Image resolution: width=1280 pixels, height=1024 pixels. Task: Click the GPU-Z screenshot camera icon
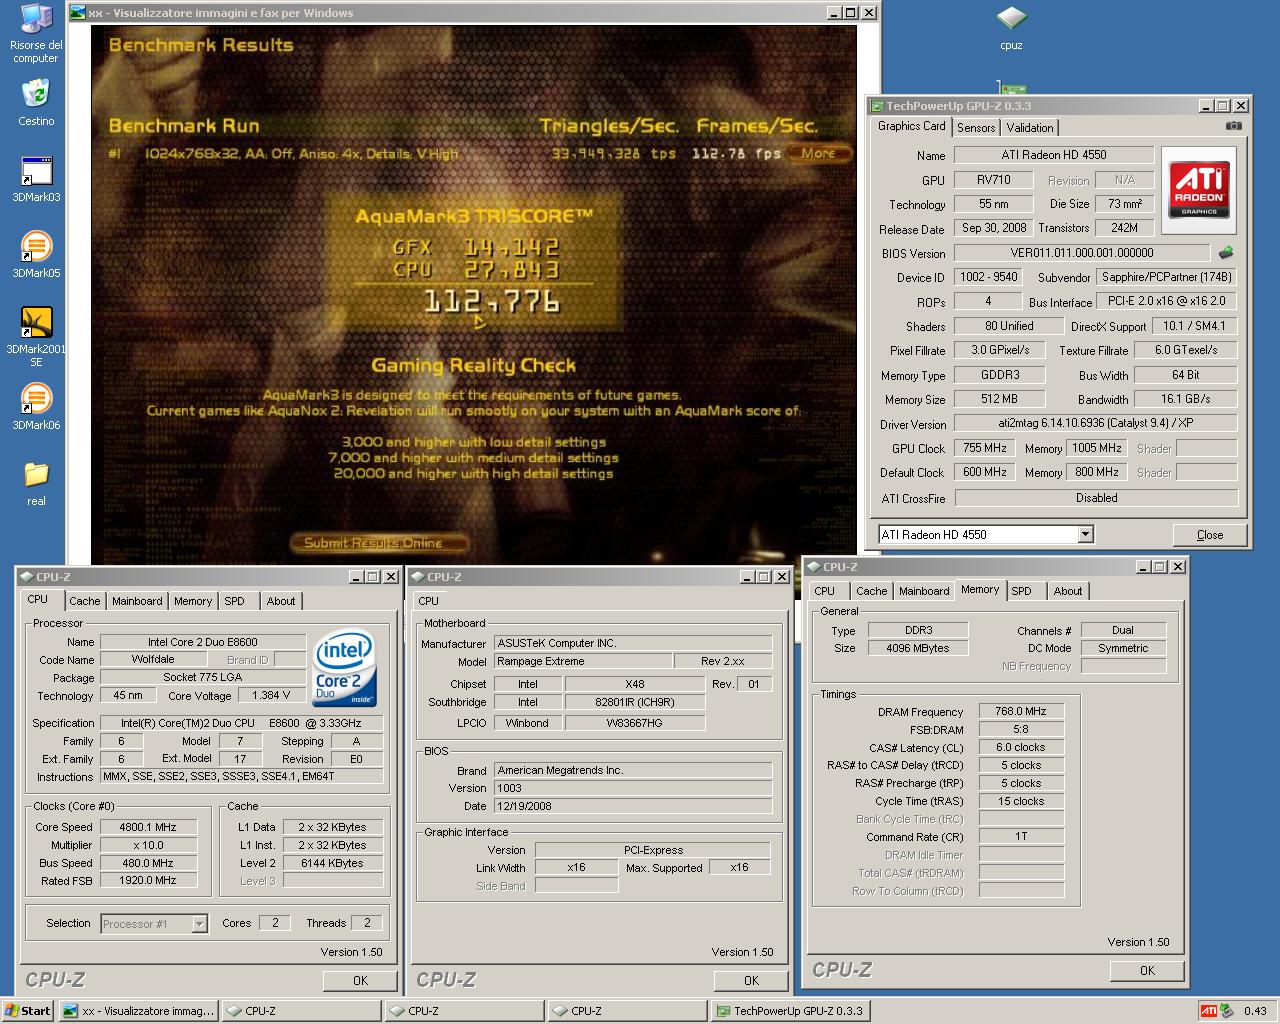coord(1234,126)
